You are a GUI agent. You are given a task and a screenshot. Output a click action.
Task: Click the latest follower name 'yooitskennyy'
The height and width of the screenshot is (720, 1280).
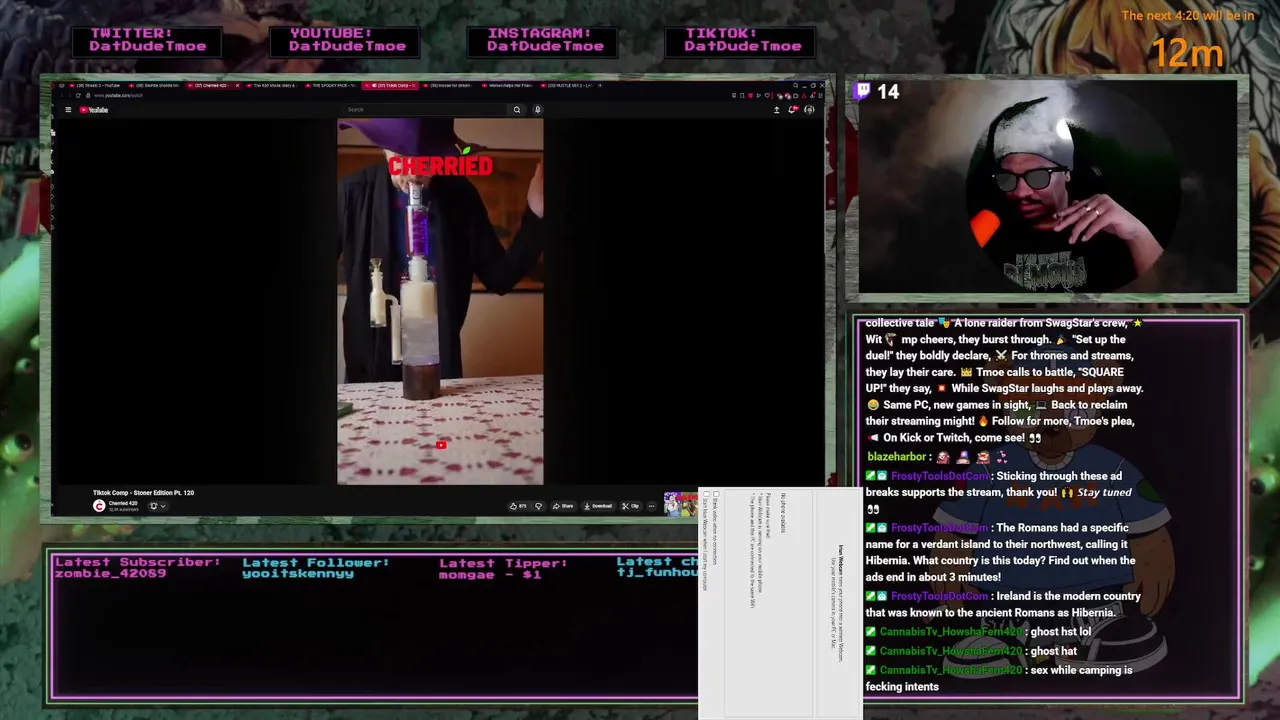pyautogui.click(x=298, y=574)
